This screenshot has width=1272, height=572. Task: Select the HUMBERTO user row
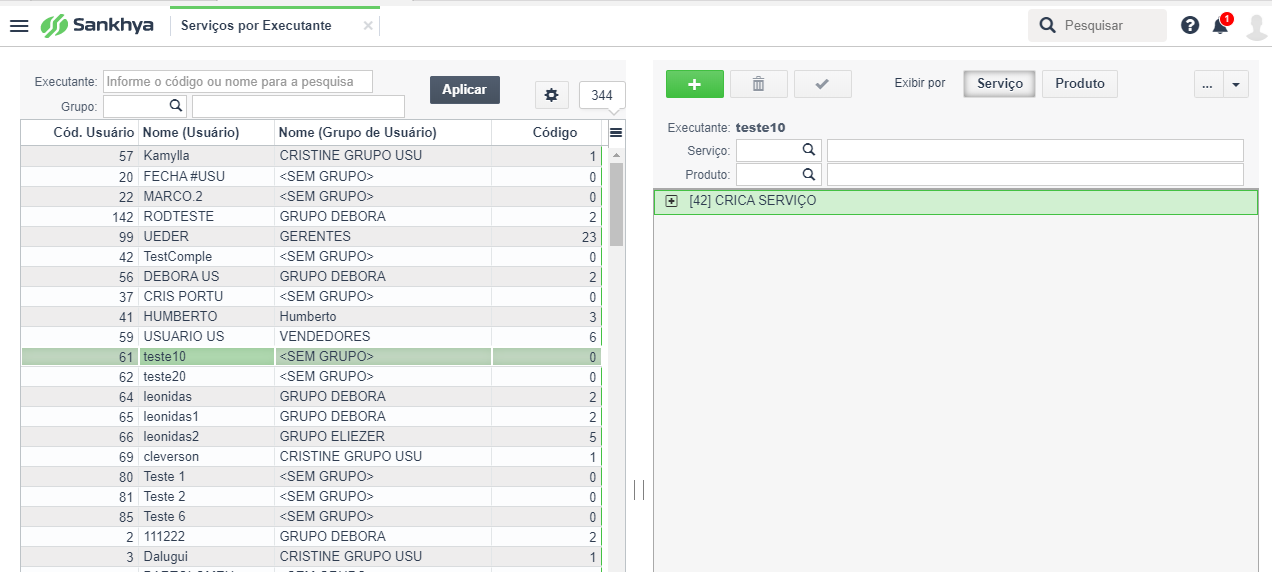[x=311, y=316]
